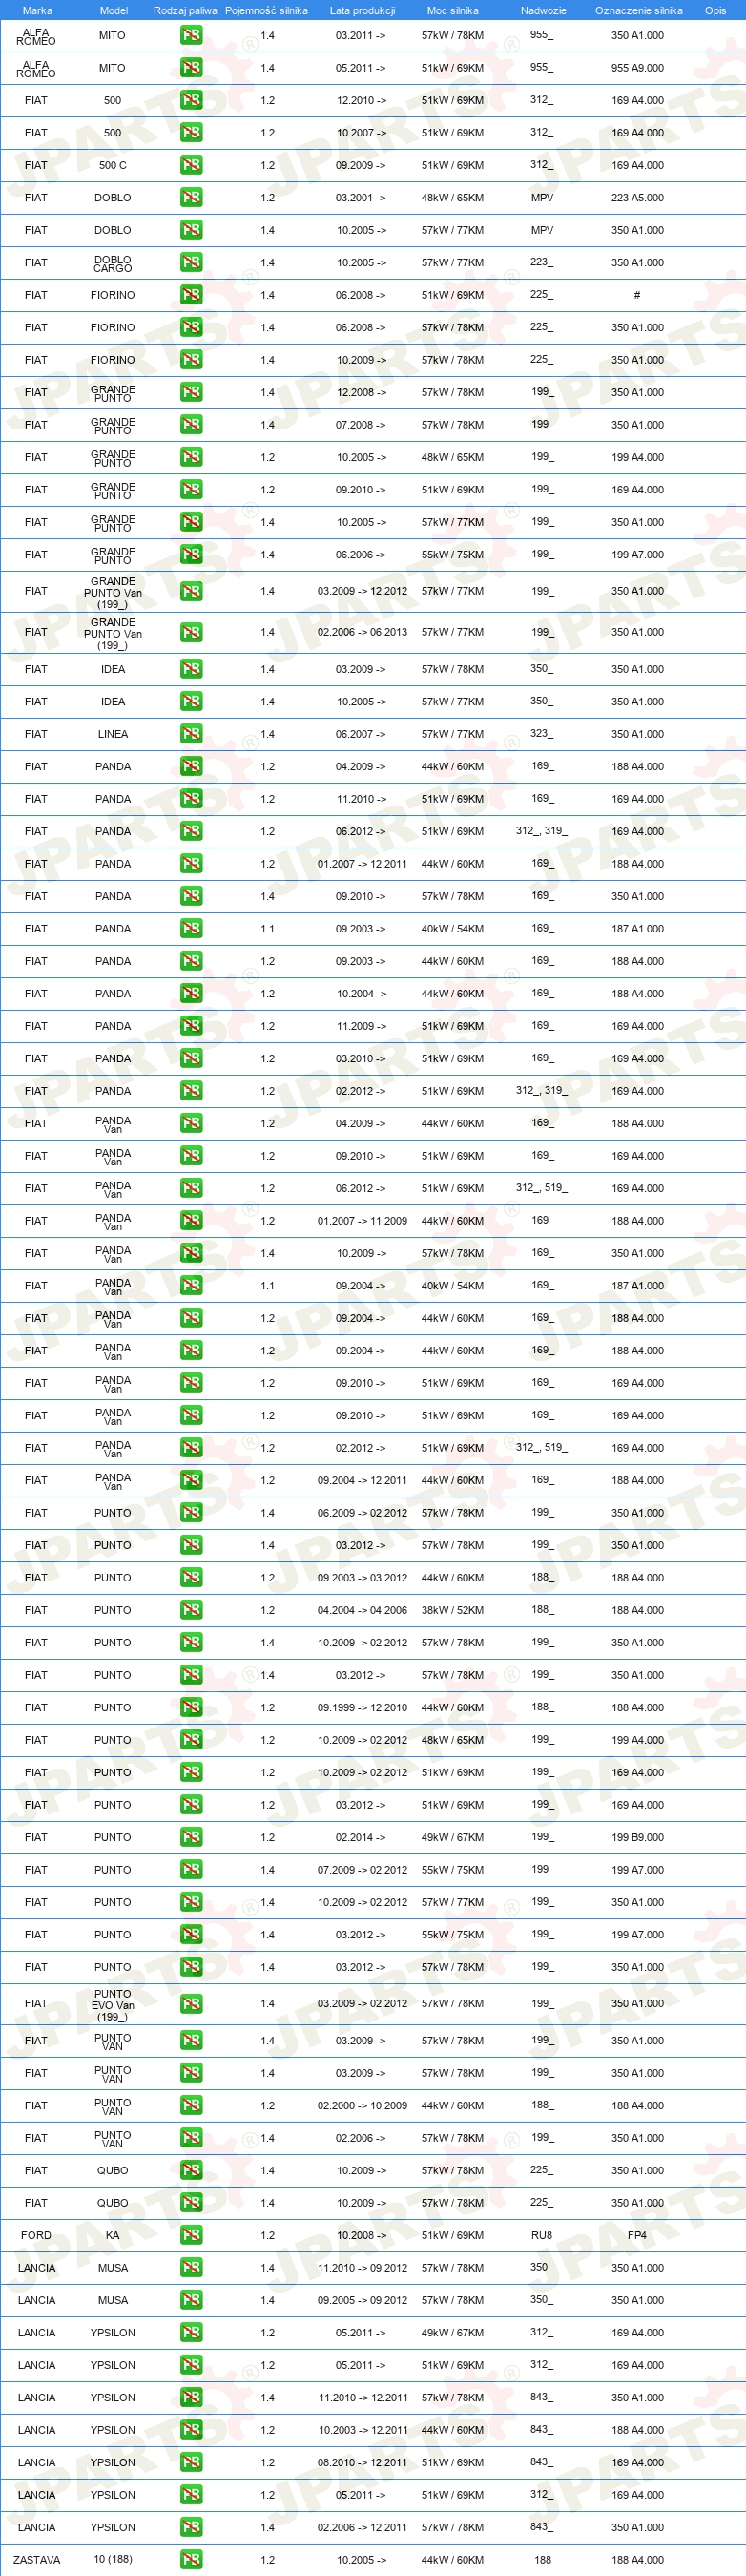Screen dimensions: 746x2576
Task: Click the engine code 955 A9.000
Action: point(637,68)
